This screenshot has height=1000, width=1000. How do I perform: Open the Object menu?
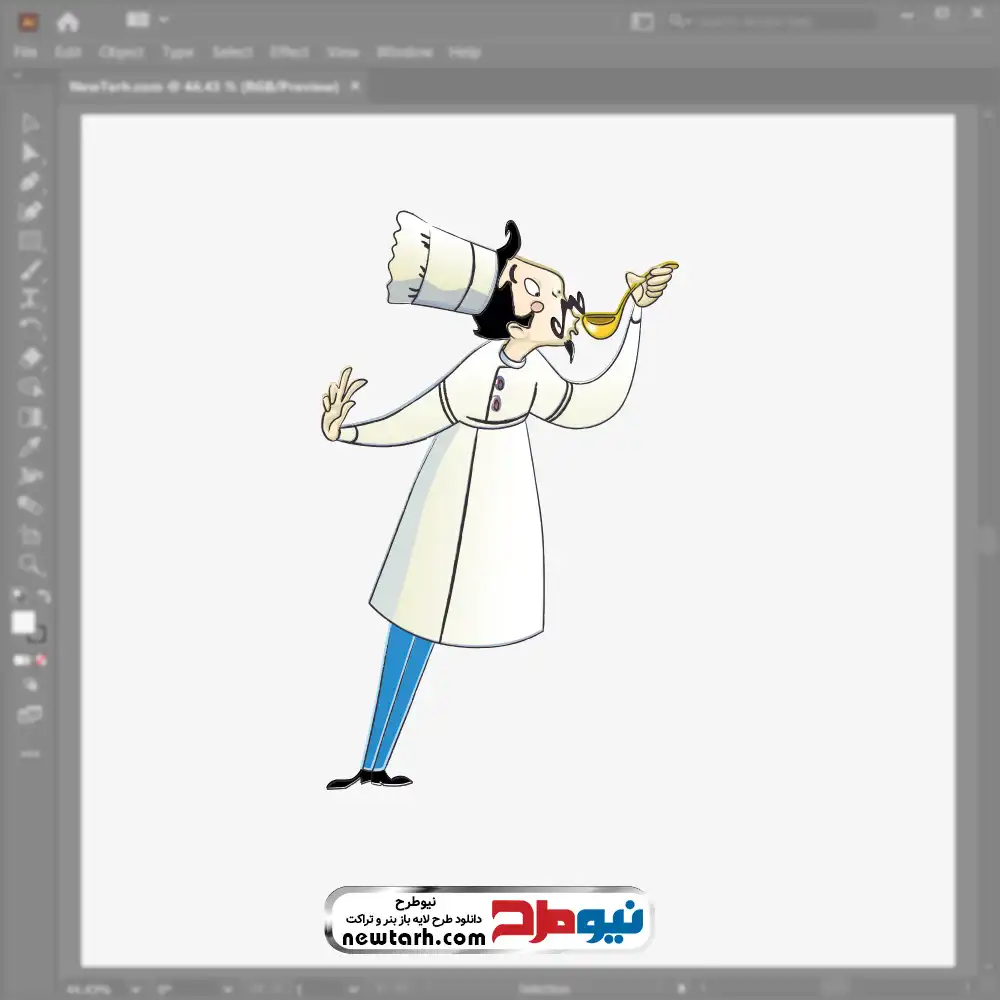coord(123,52)
